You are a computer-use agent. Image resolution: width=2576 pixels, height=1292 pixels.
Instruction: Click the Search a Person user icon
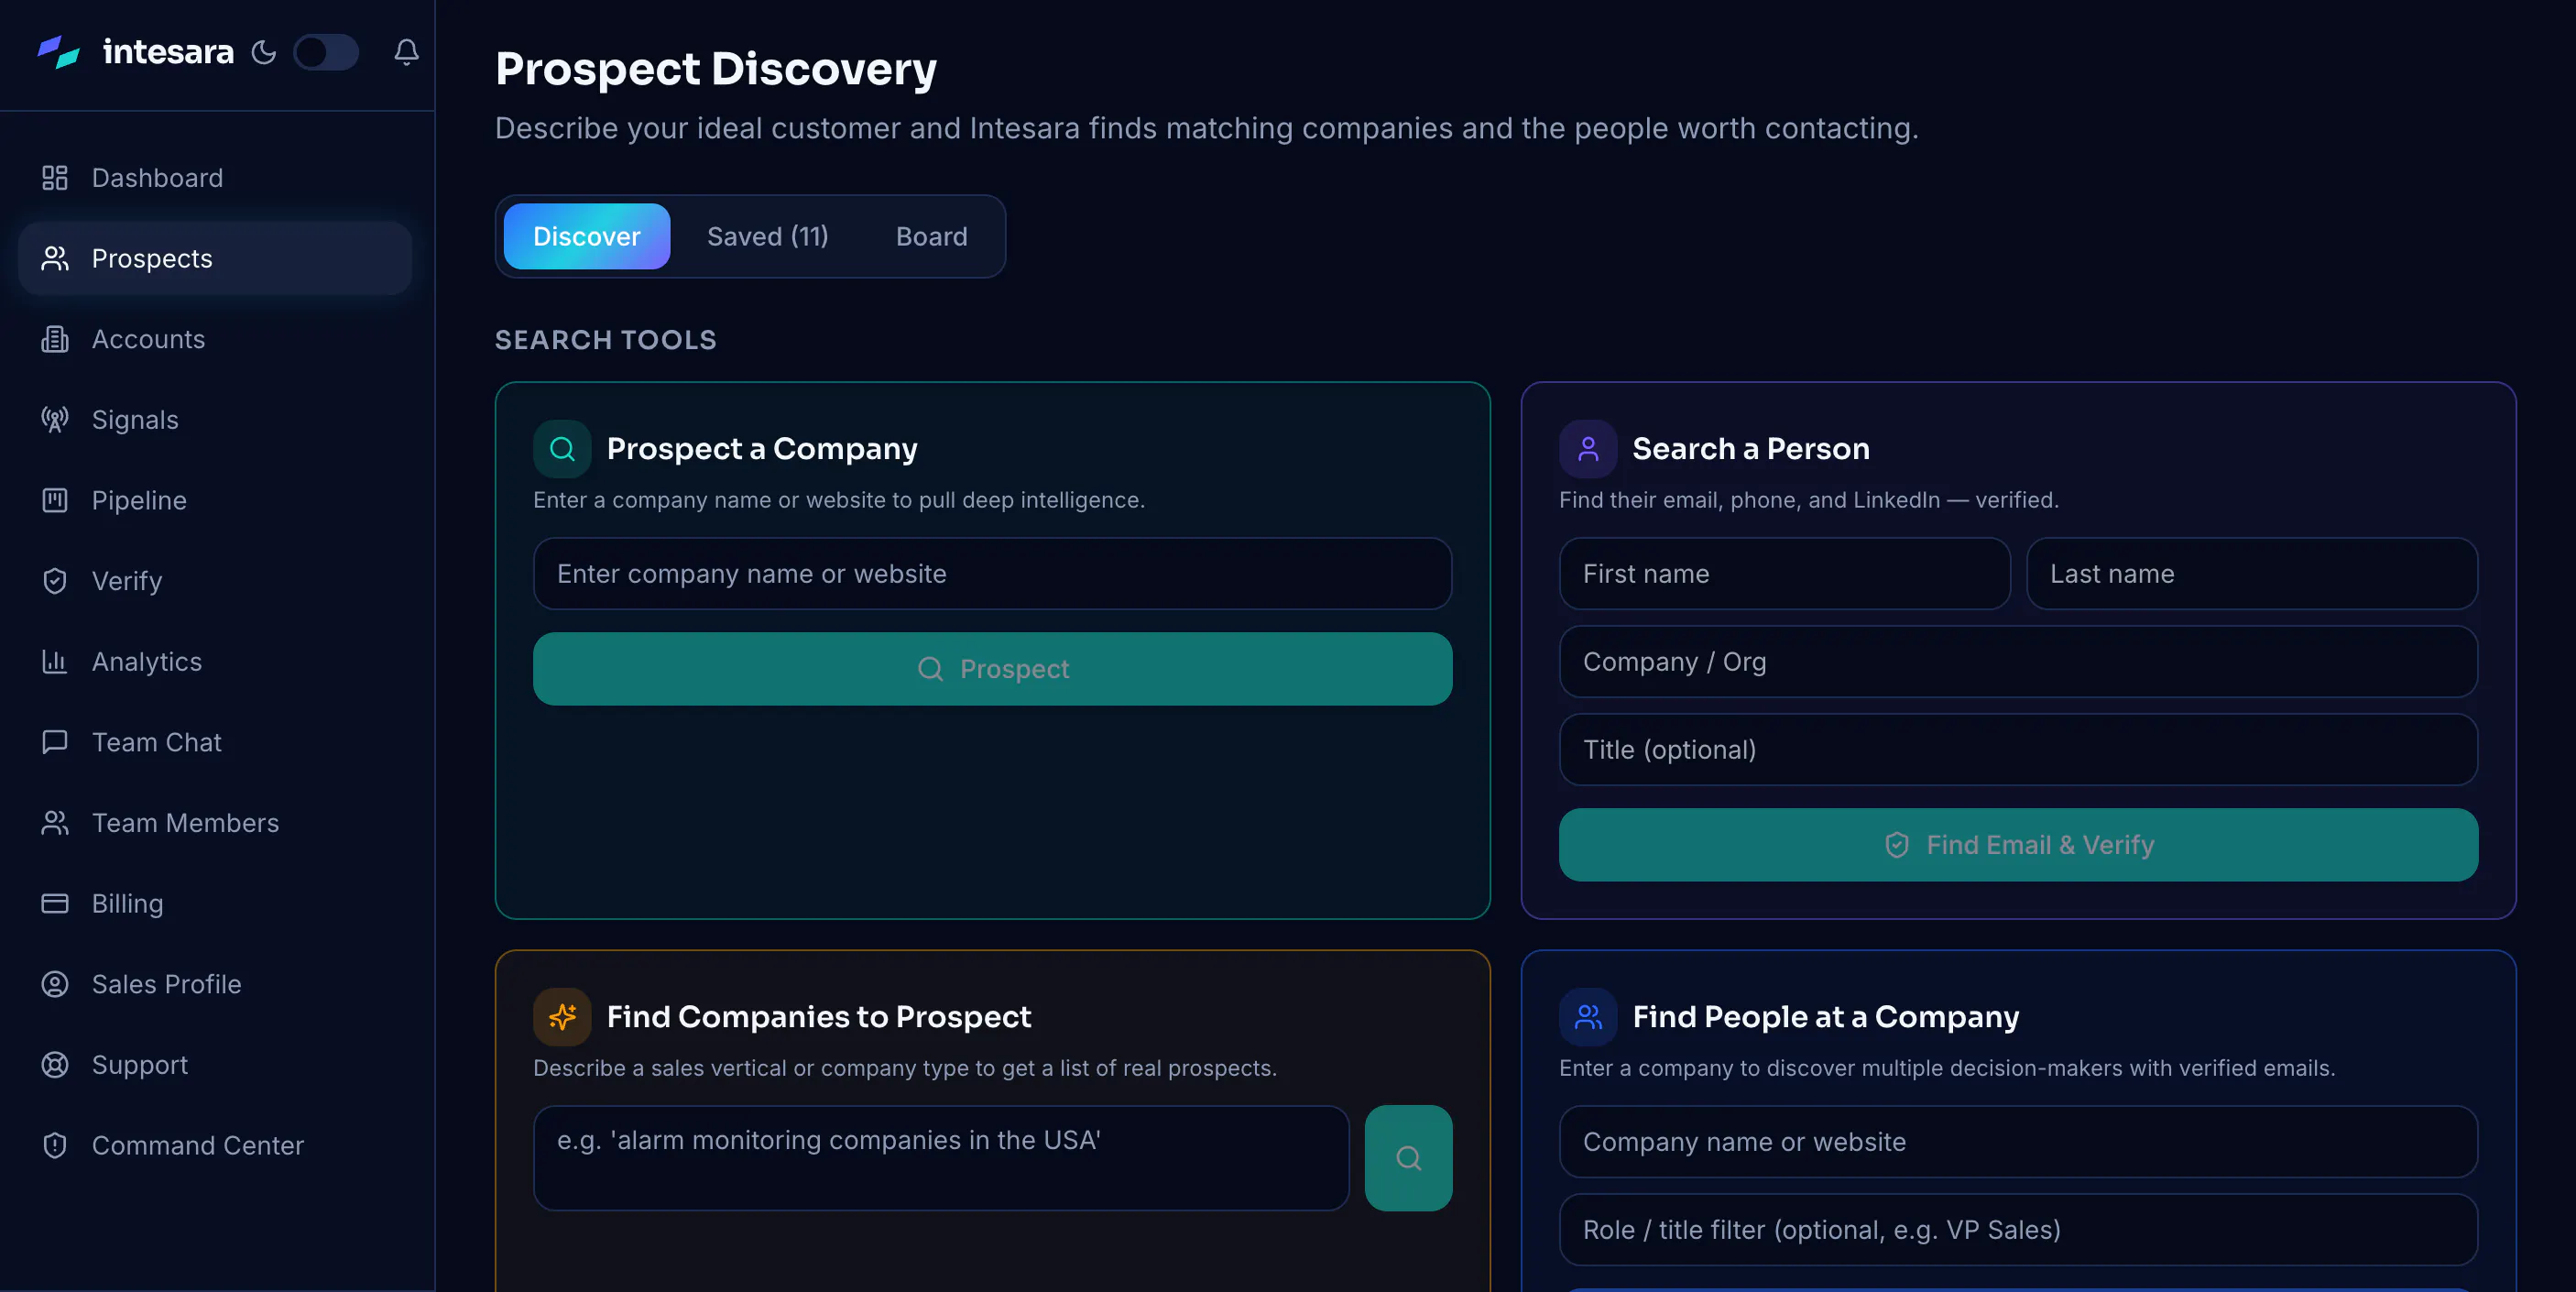coord(1588,449)
